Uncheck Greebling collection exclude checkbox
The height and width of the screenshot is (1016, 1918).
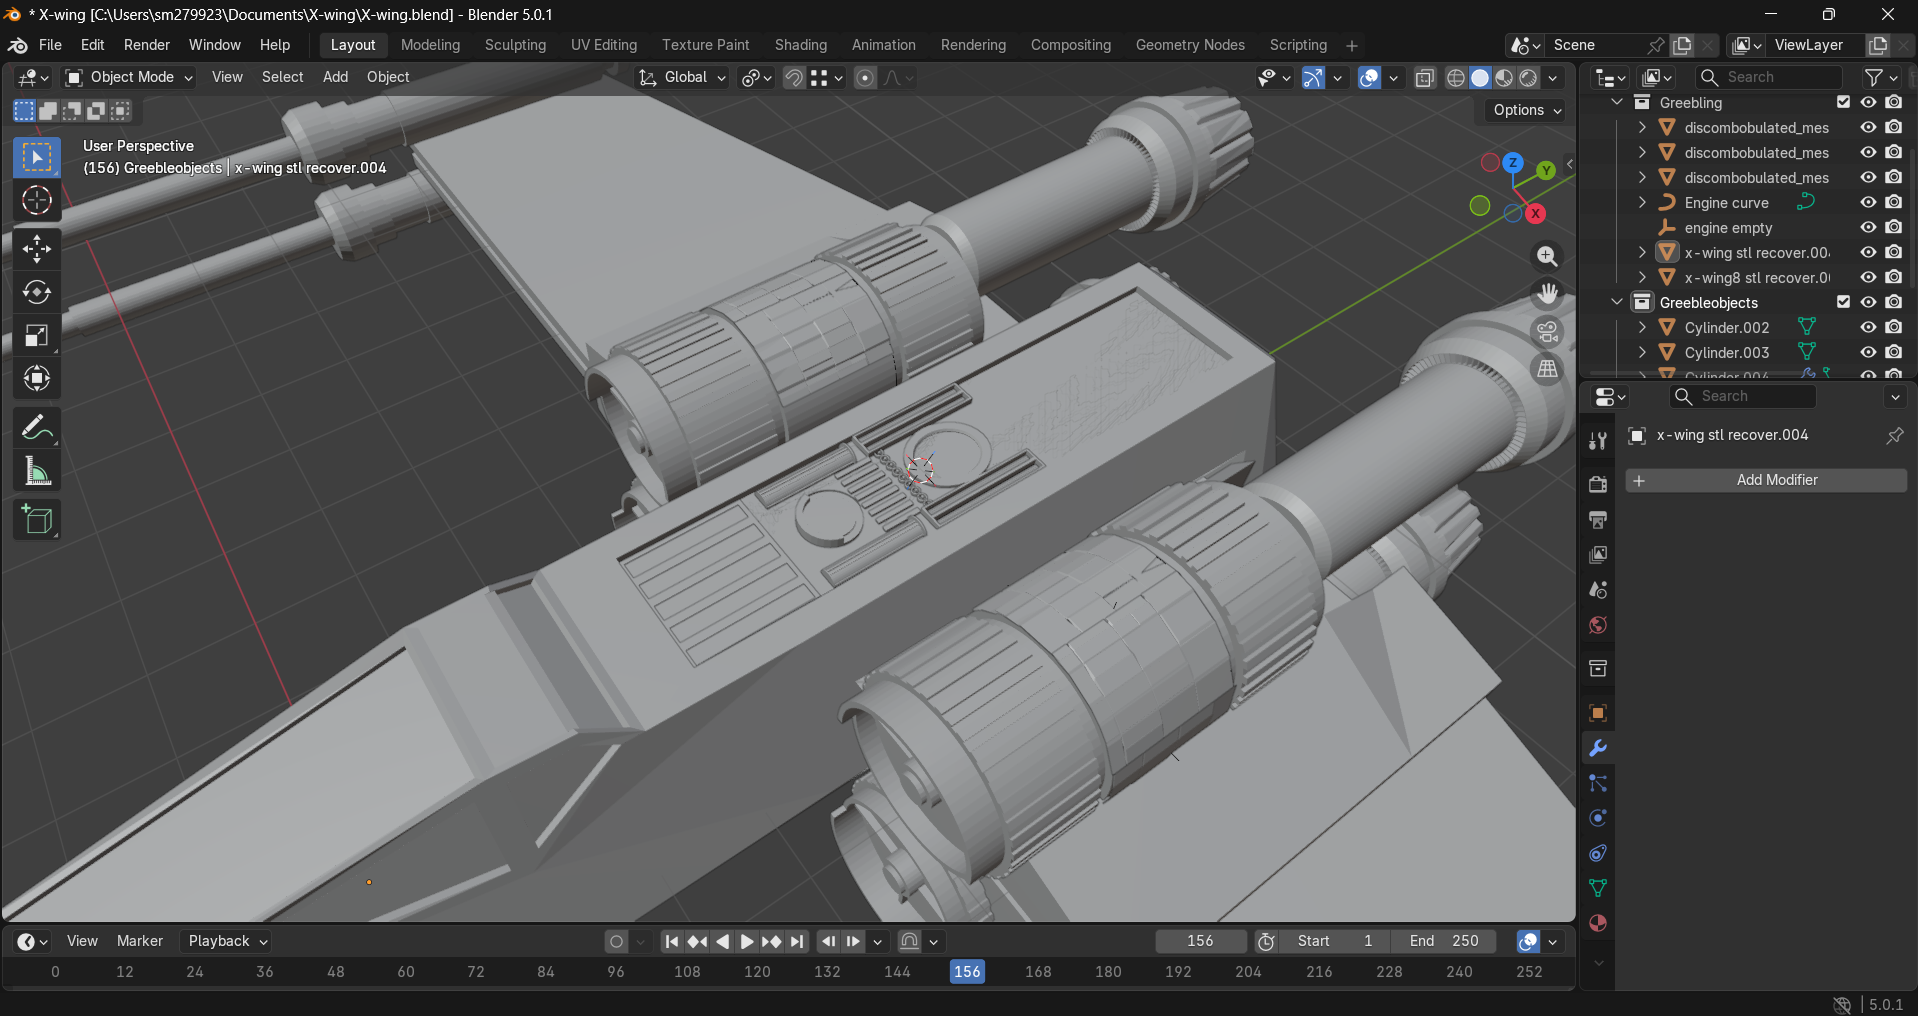pos(1843,102)
